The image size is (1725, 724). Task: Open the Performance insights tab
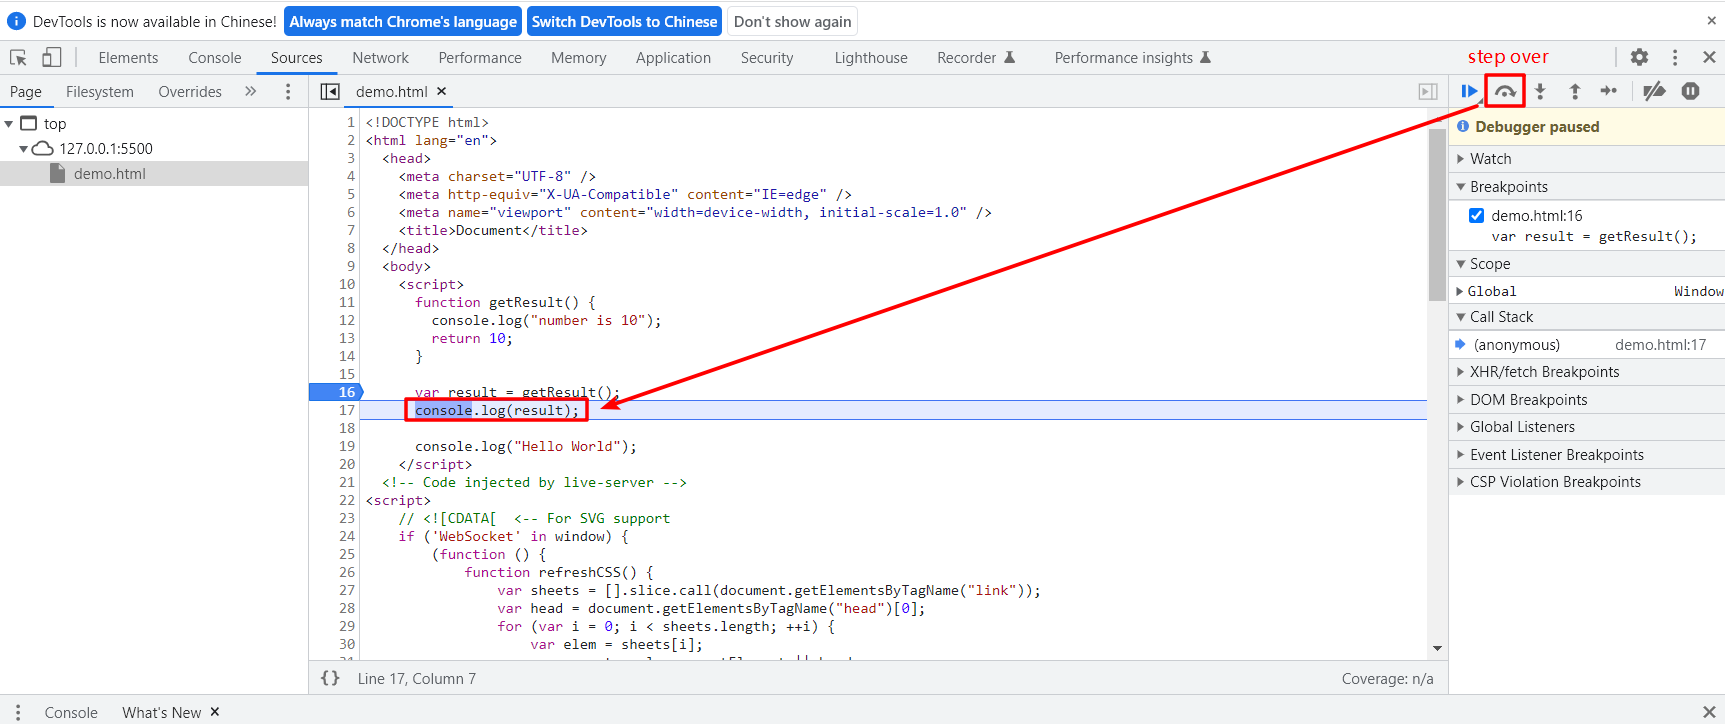(1132, 57)
